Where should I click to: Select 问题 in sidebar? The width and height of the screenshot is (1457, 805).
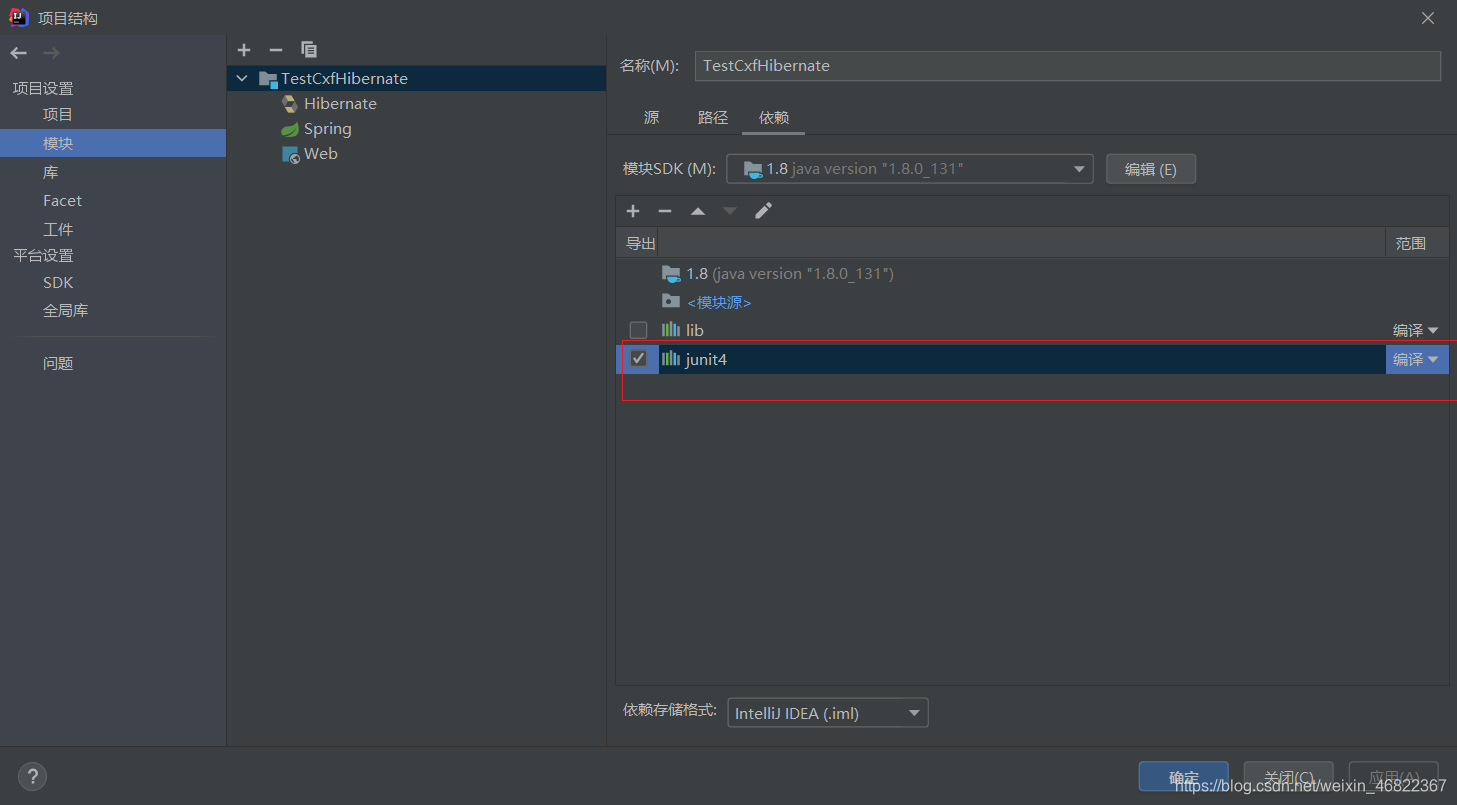click(58, 364)
